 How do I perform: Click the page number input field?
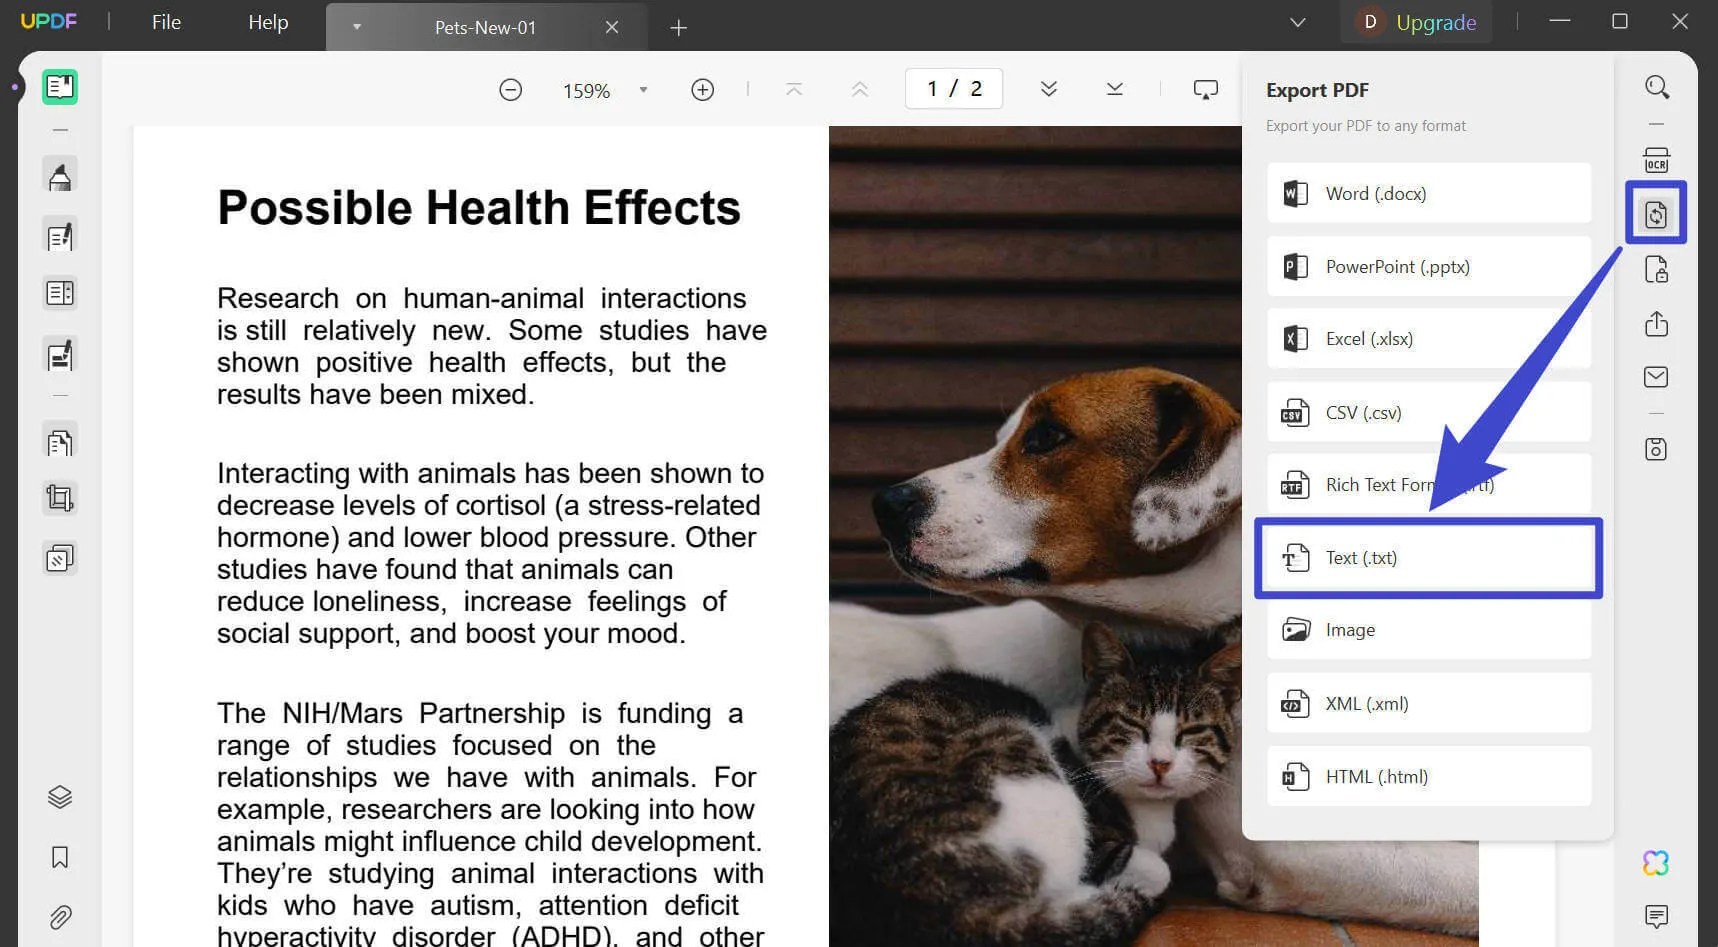[x=954, y=88]
